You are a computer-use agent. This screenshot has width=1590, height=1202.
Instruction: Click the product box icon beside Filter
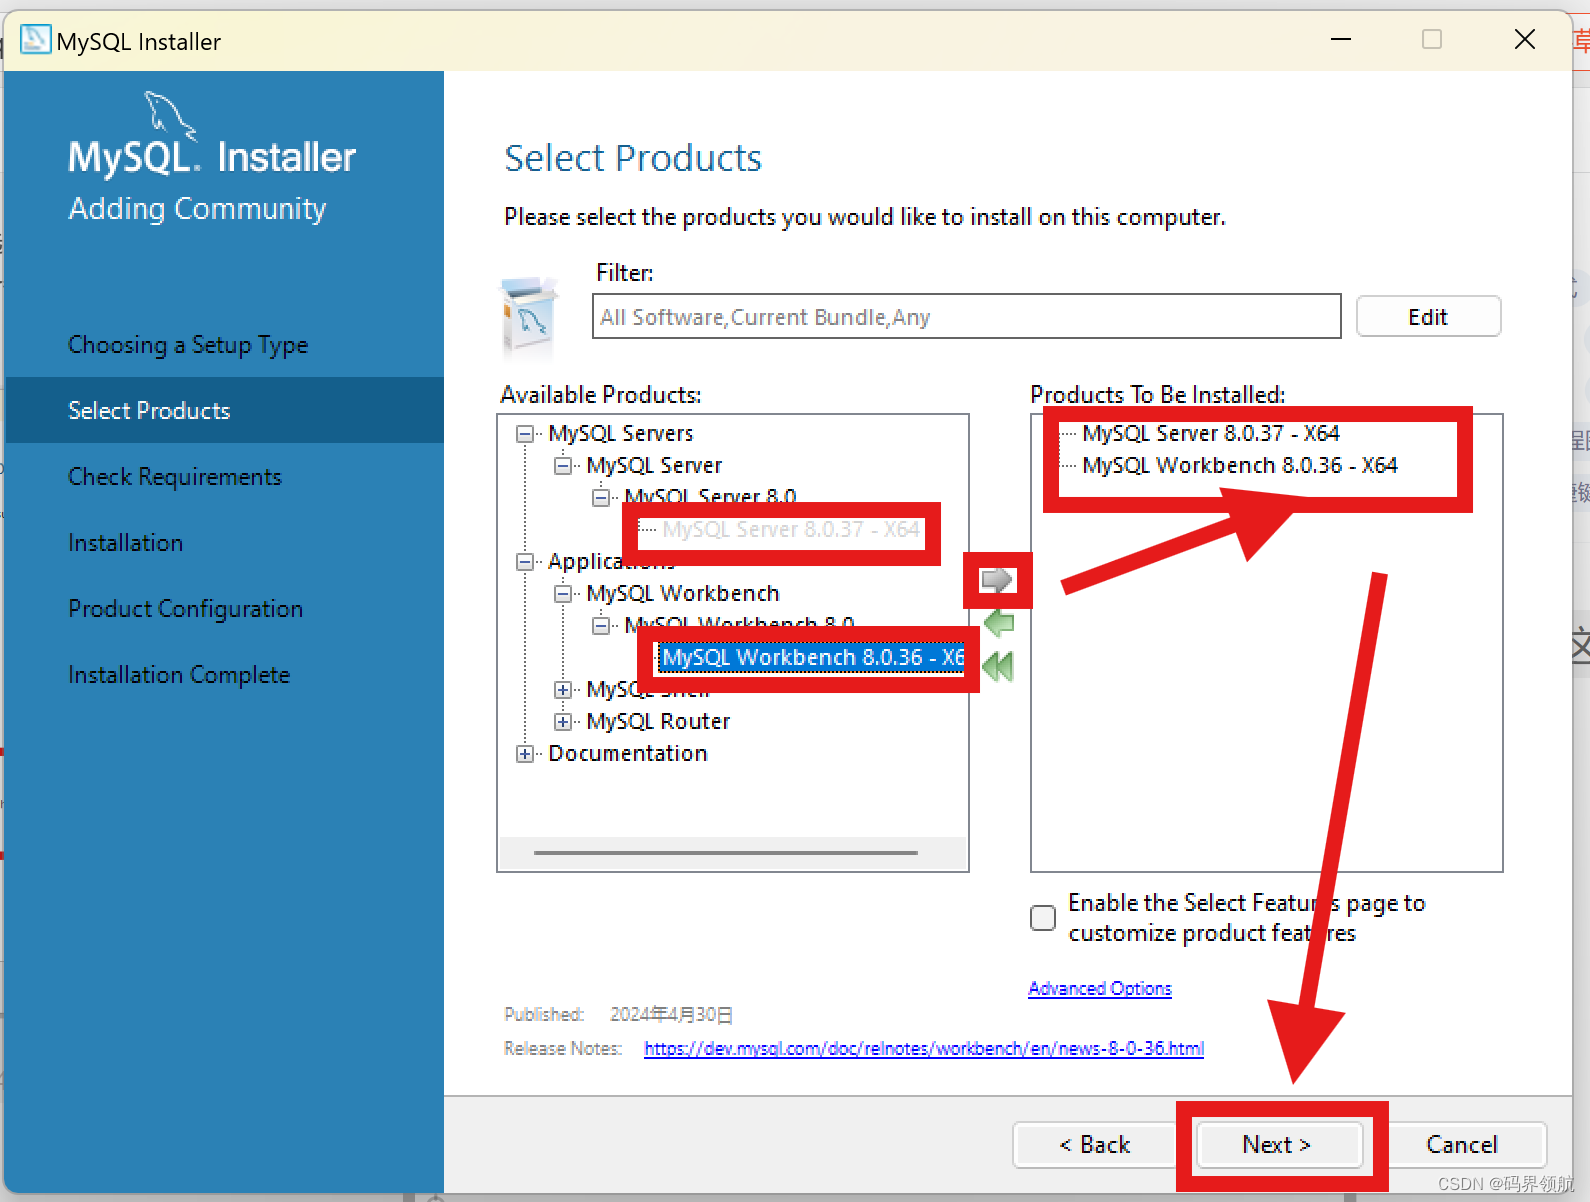[x=529, y=316]
